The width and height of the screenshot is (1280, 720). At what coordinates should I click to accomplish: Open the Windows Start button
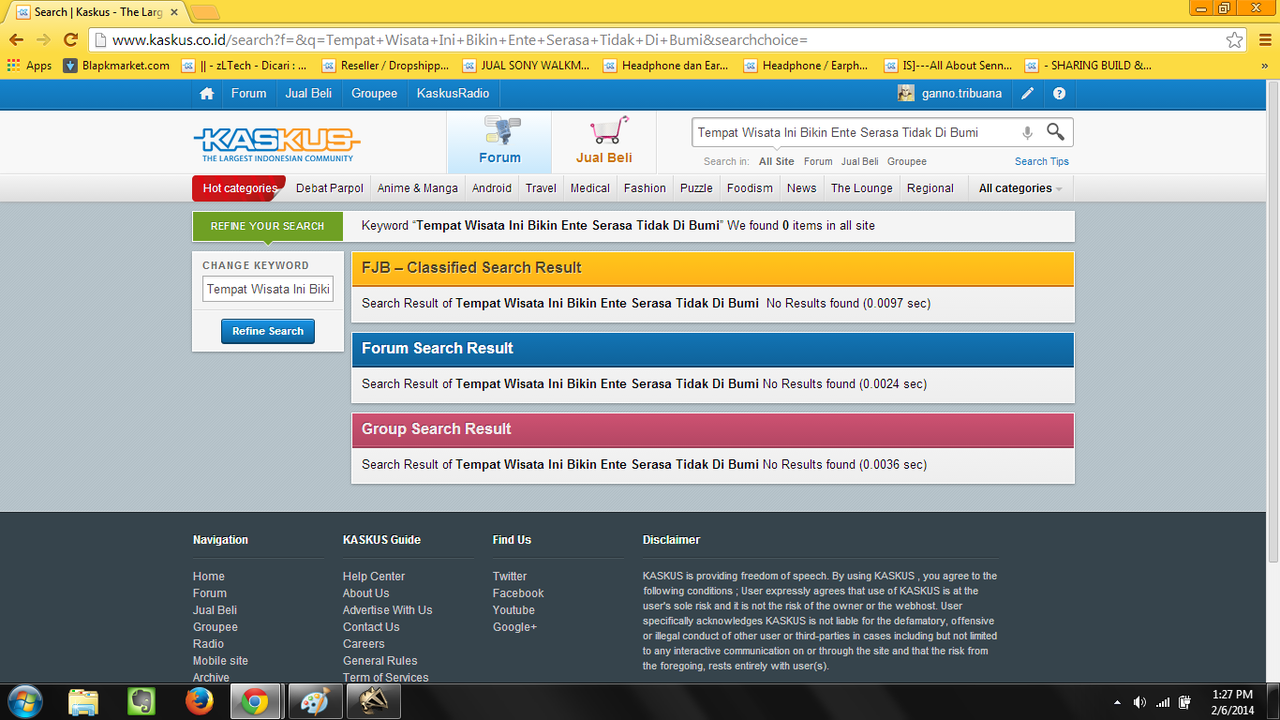pyautogui.click(x=24, y=702)
